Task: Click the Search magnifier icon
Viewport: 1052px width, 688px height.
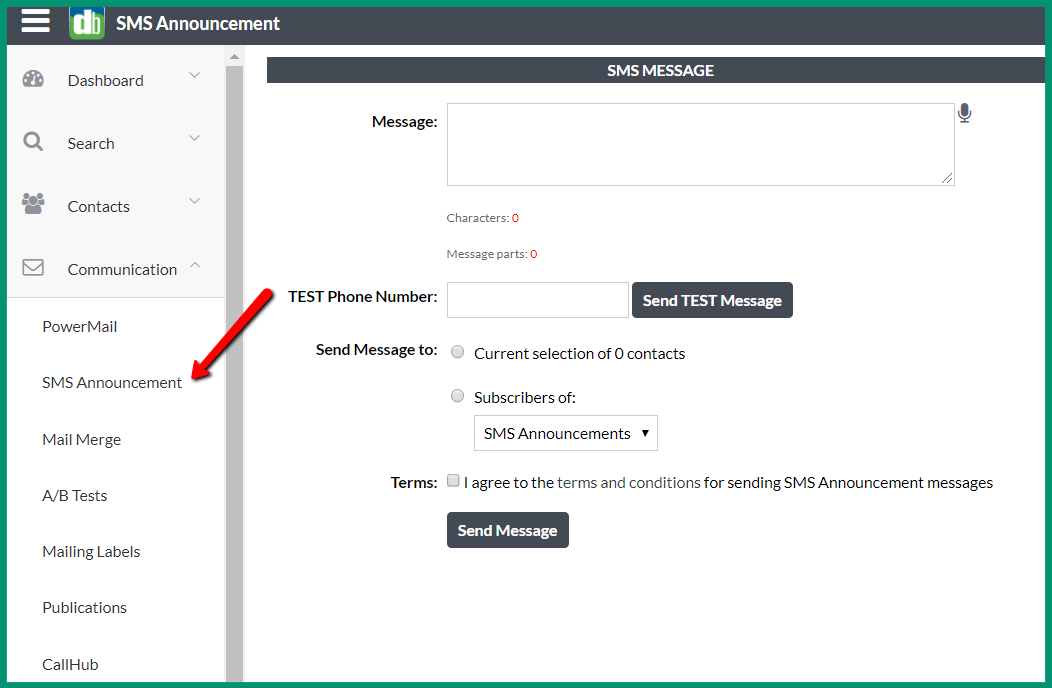Action: [33, 142]
